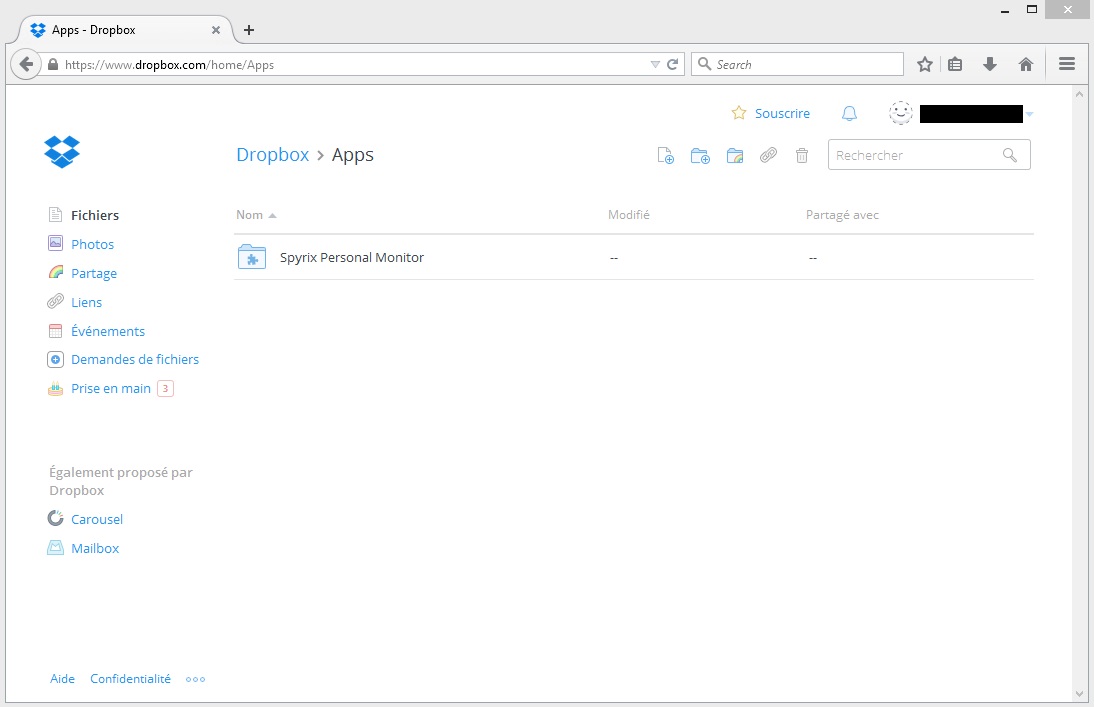Open the browser hamburger menu
1094x707 pixels.
(1067, 64)
